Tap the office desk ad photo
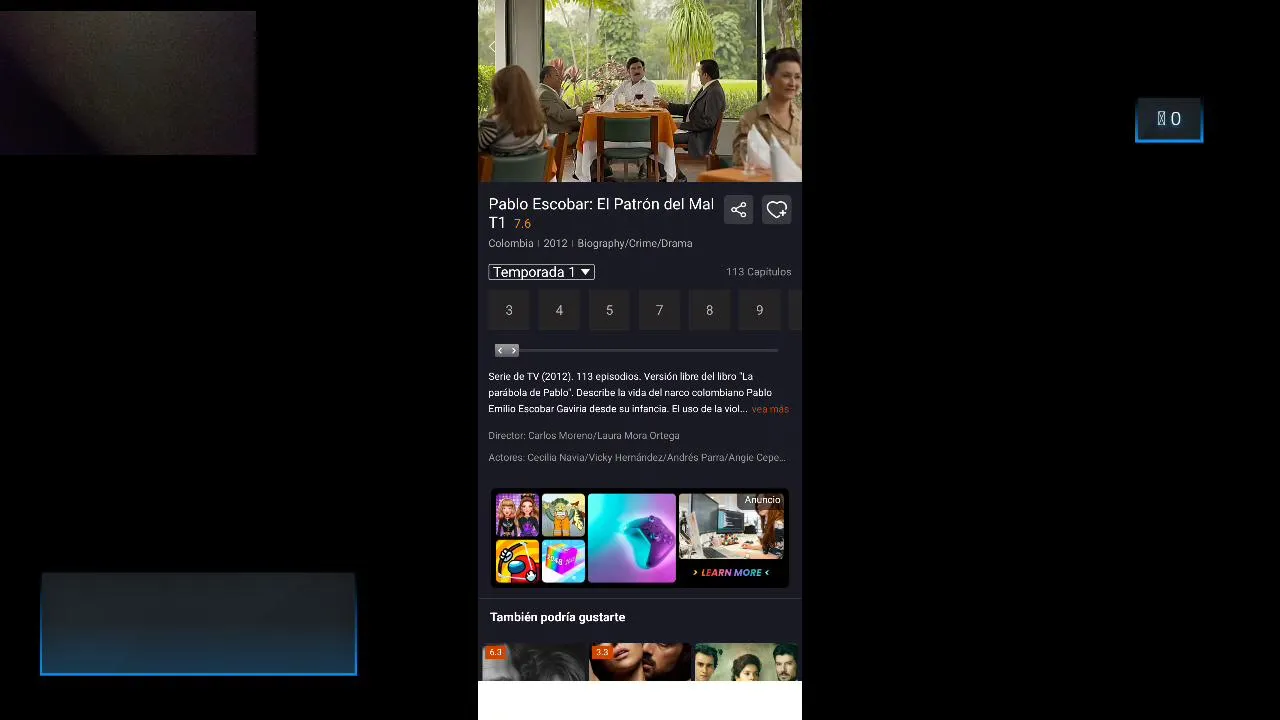1280x720 pixels. point(731,527)
